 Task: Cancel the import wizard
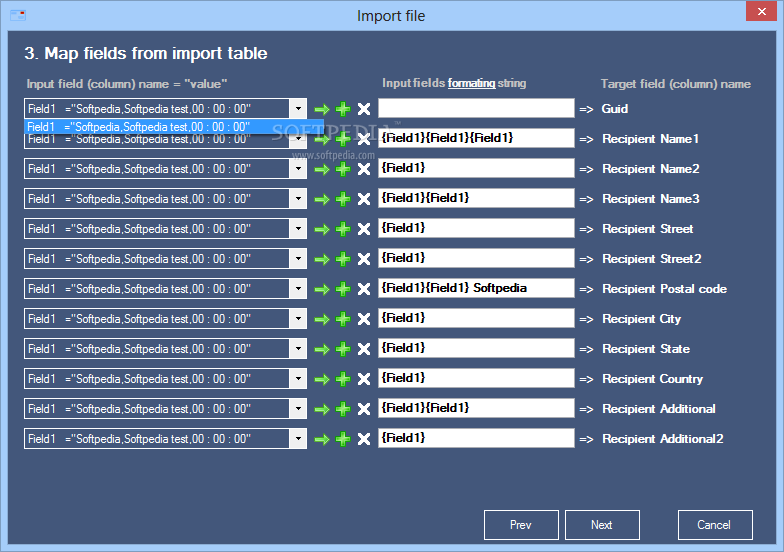click(715, 525)
